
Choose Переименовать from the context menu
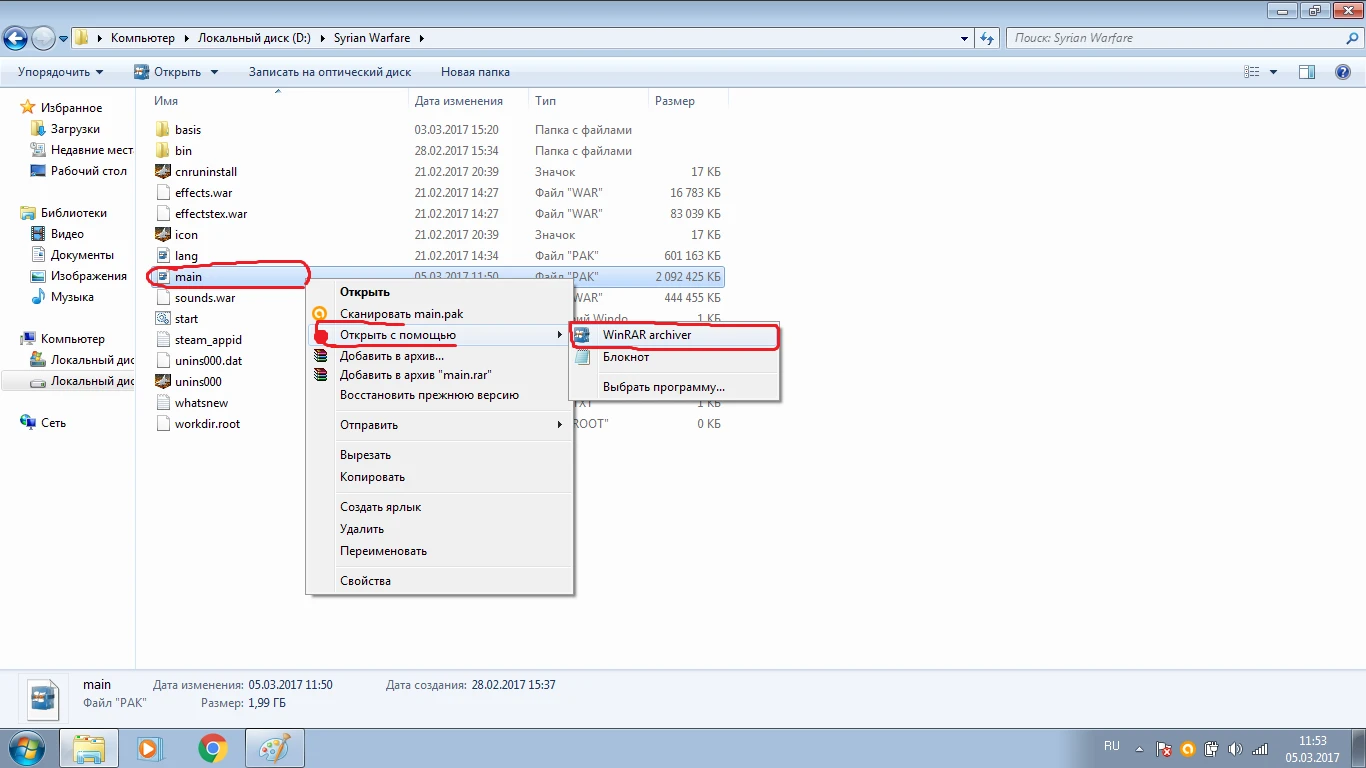click(x=440, y=551)
